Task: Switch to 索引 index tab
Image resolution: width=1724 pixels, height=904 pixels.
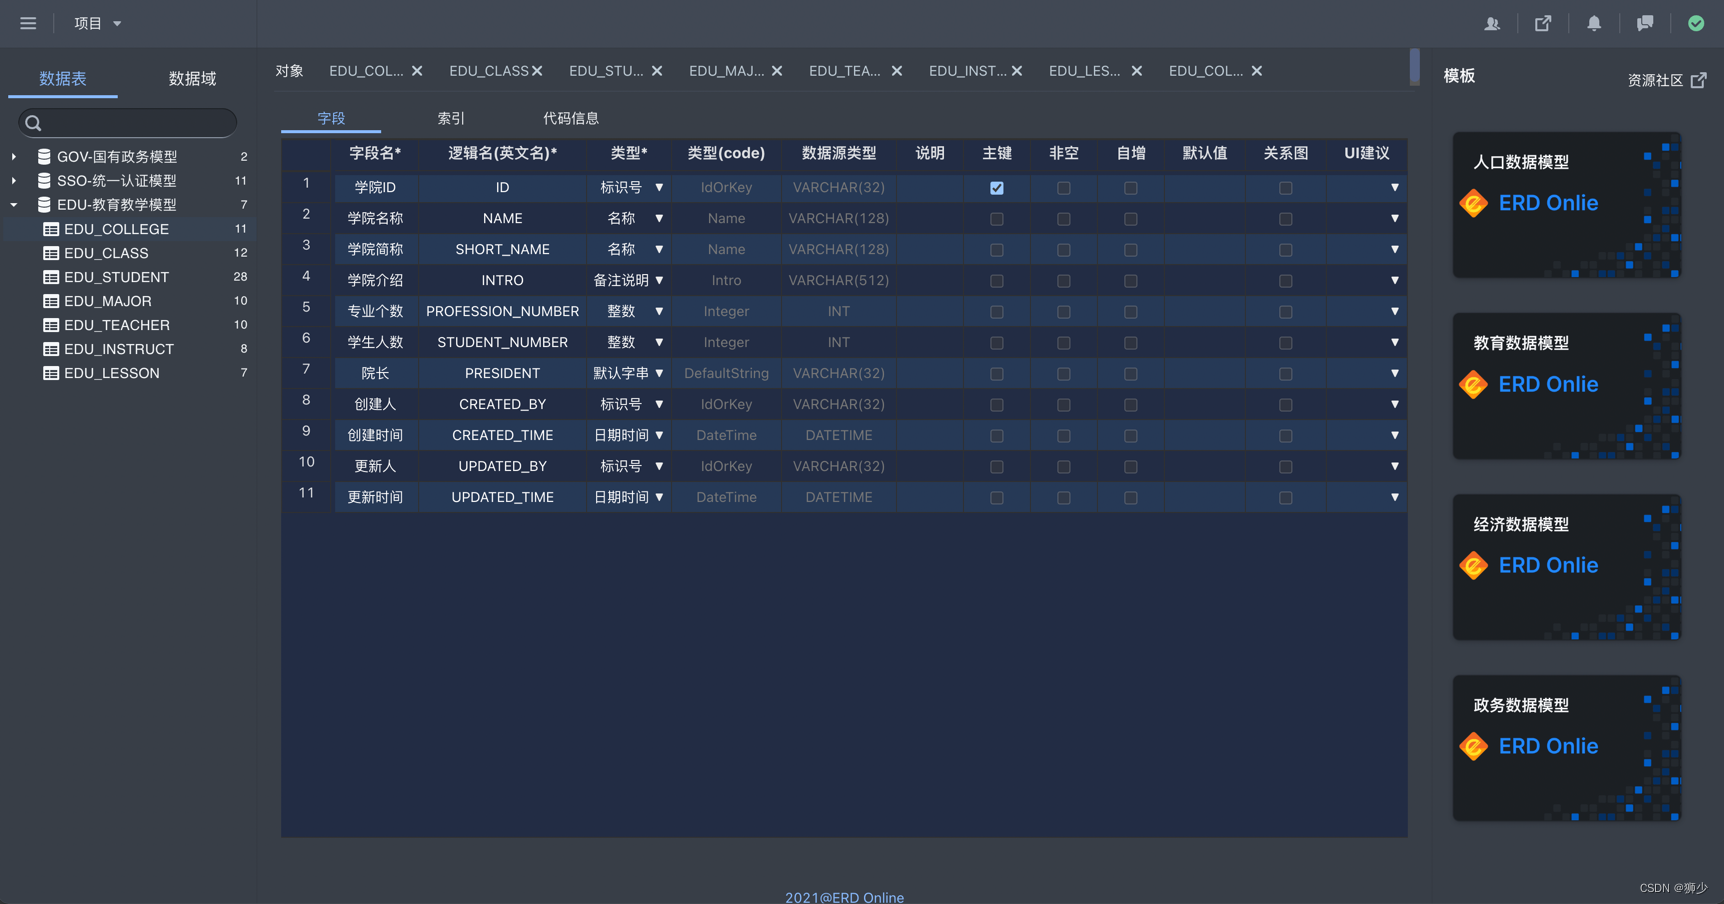Action: click(x=451, y=118)
